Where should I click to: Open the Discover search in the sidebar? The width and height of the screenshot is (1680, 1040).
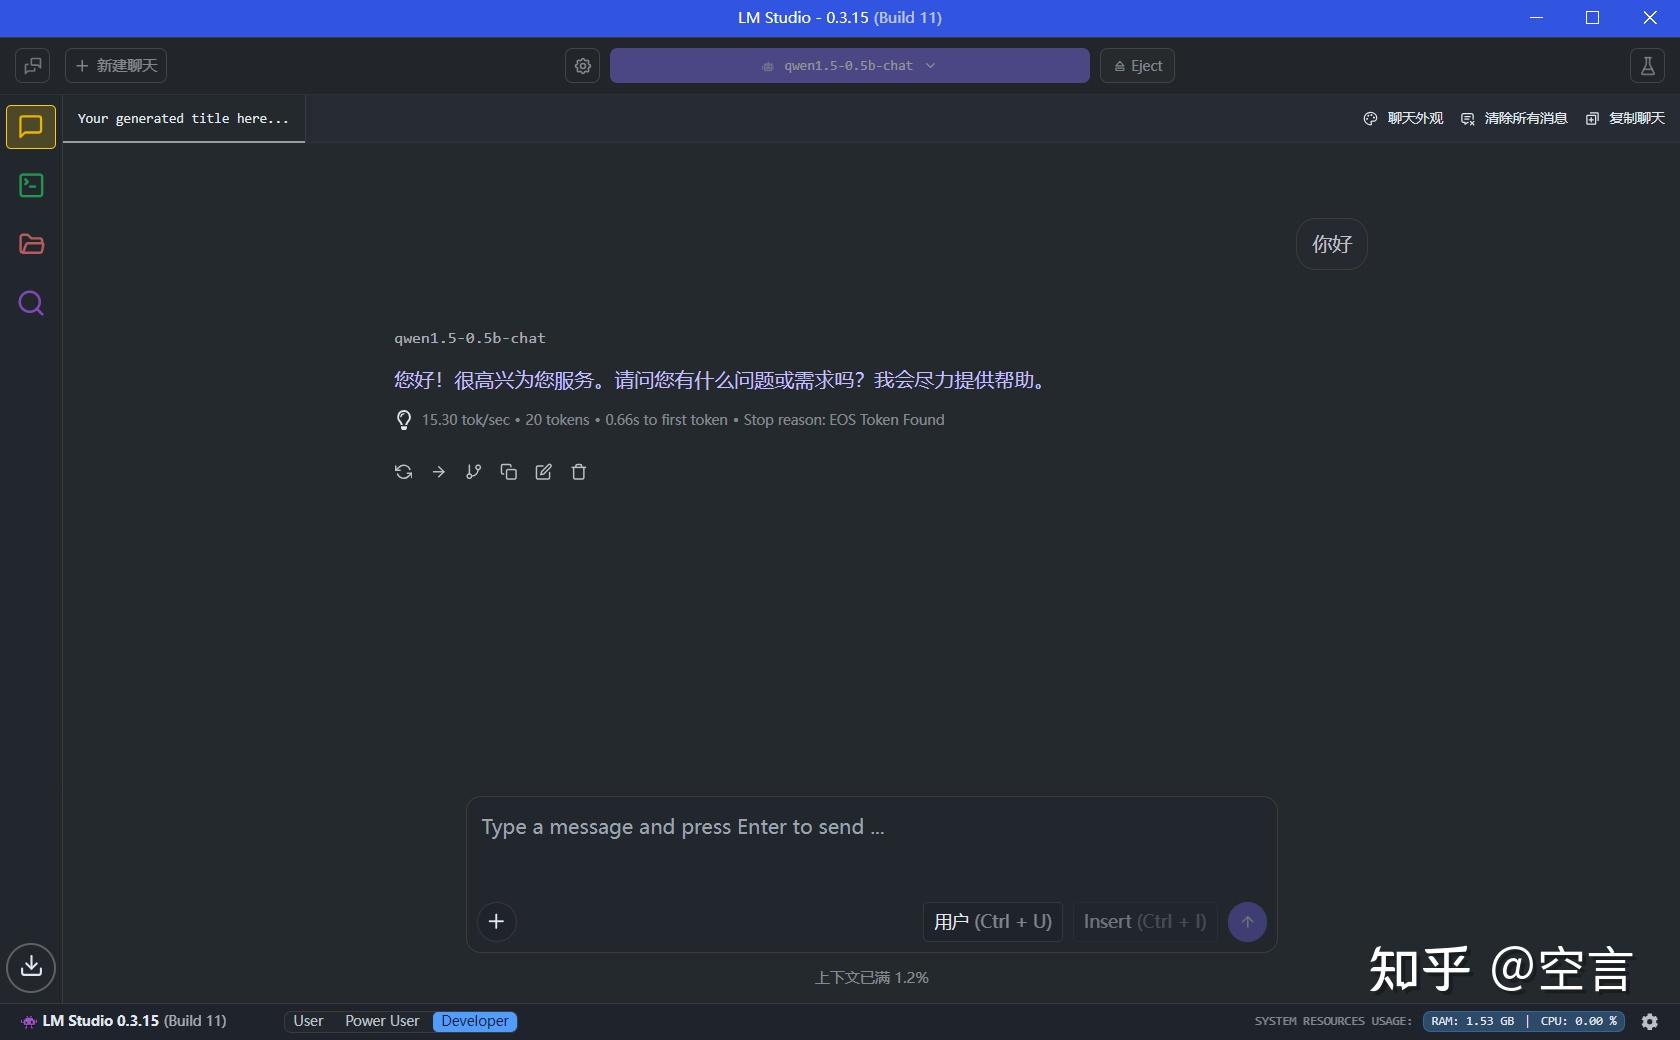pos(30,303)
